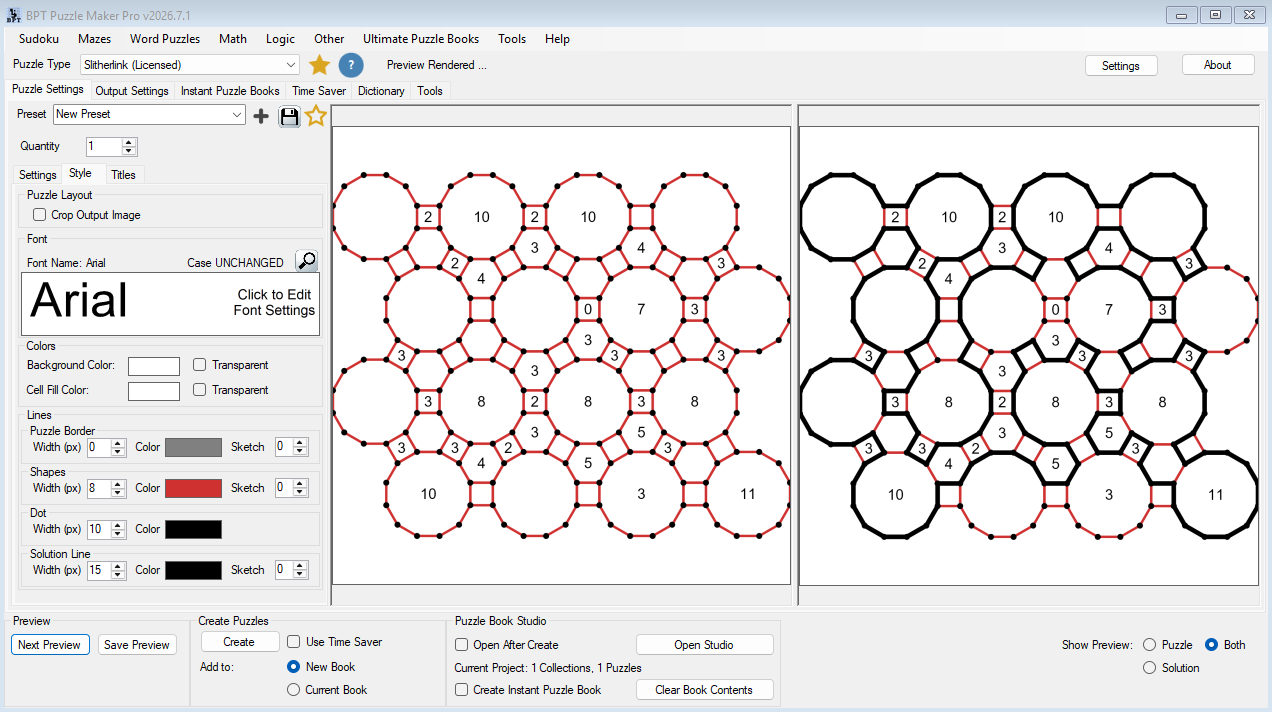The image size is (1272, 712).
Task: Enable Transparent for Cell Fill Color
Action: (x=200, y=390)
